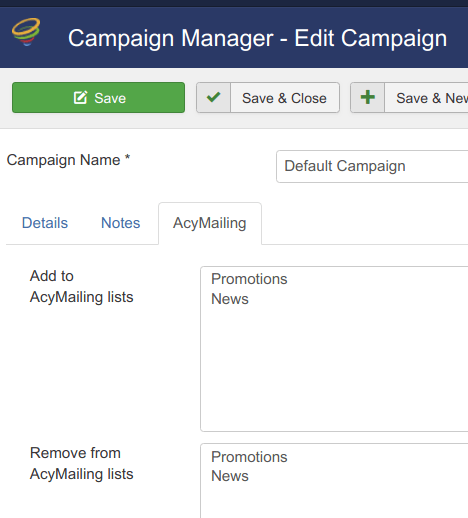The width and height of the screenshot is (468, 518).
Task: Switch to the Notes tab
Action: point(121,223)
